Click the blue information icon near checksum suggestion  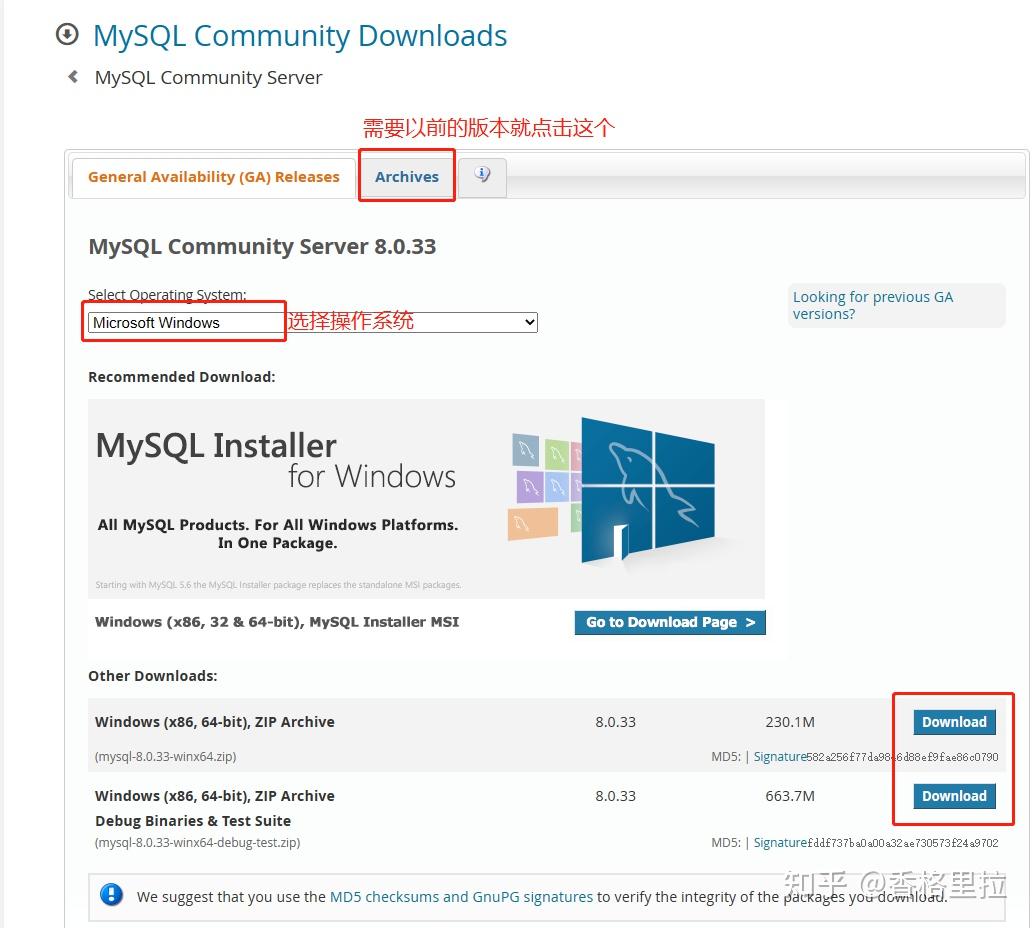[111, 894]
